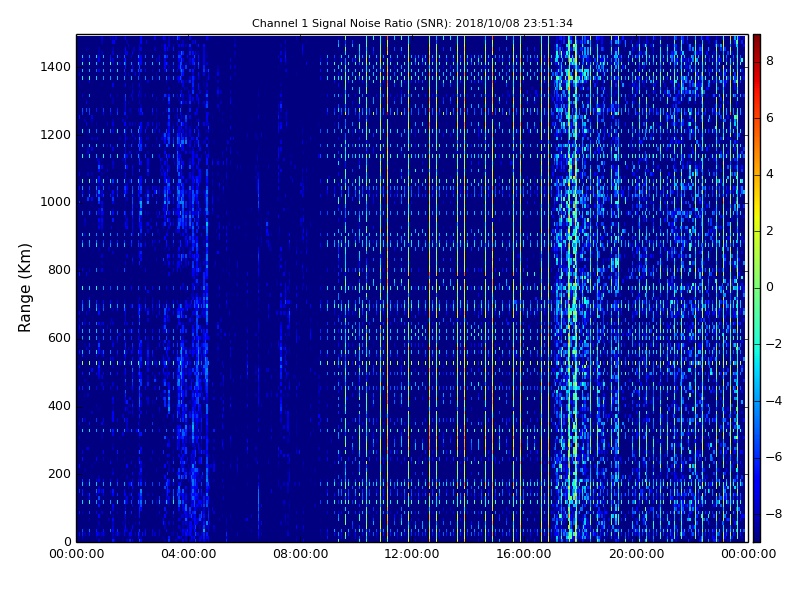Viewport: 800px width, 600px height.
Task: Click the colorbar value 0 label
Action: coord(770,287)
